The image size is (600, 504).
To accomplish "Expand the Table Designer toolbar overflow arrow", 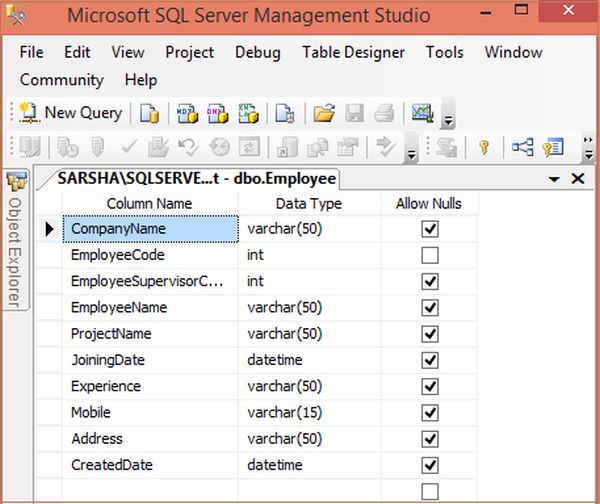I will pyautogui.click(x=587, y=150).
